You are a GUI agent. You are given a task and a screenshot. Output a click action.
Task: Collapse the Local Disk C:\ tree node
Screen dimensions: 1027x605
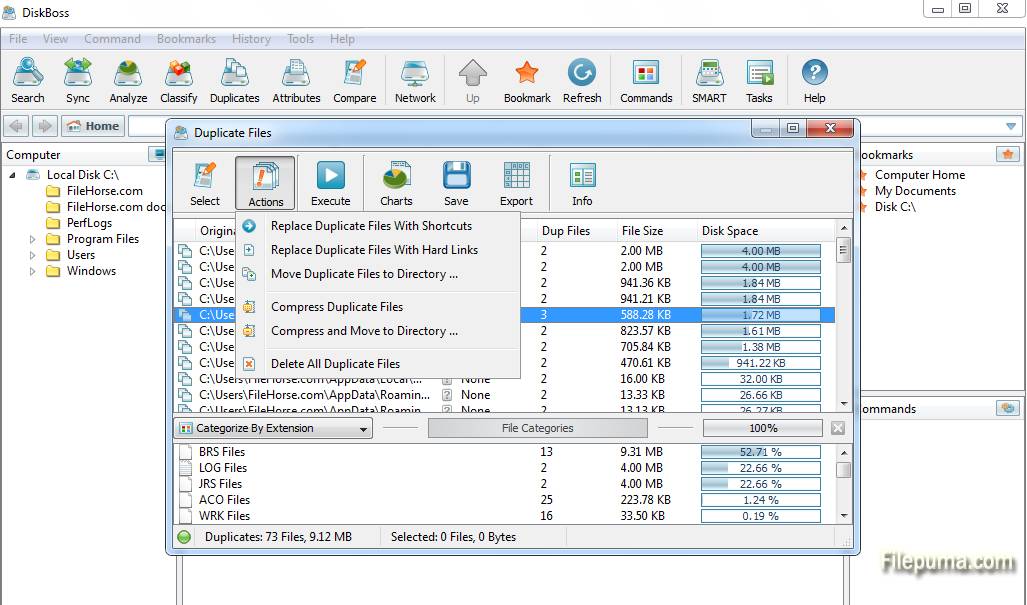(x=13, y=175)
